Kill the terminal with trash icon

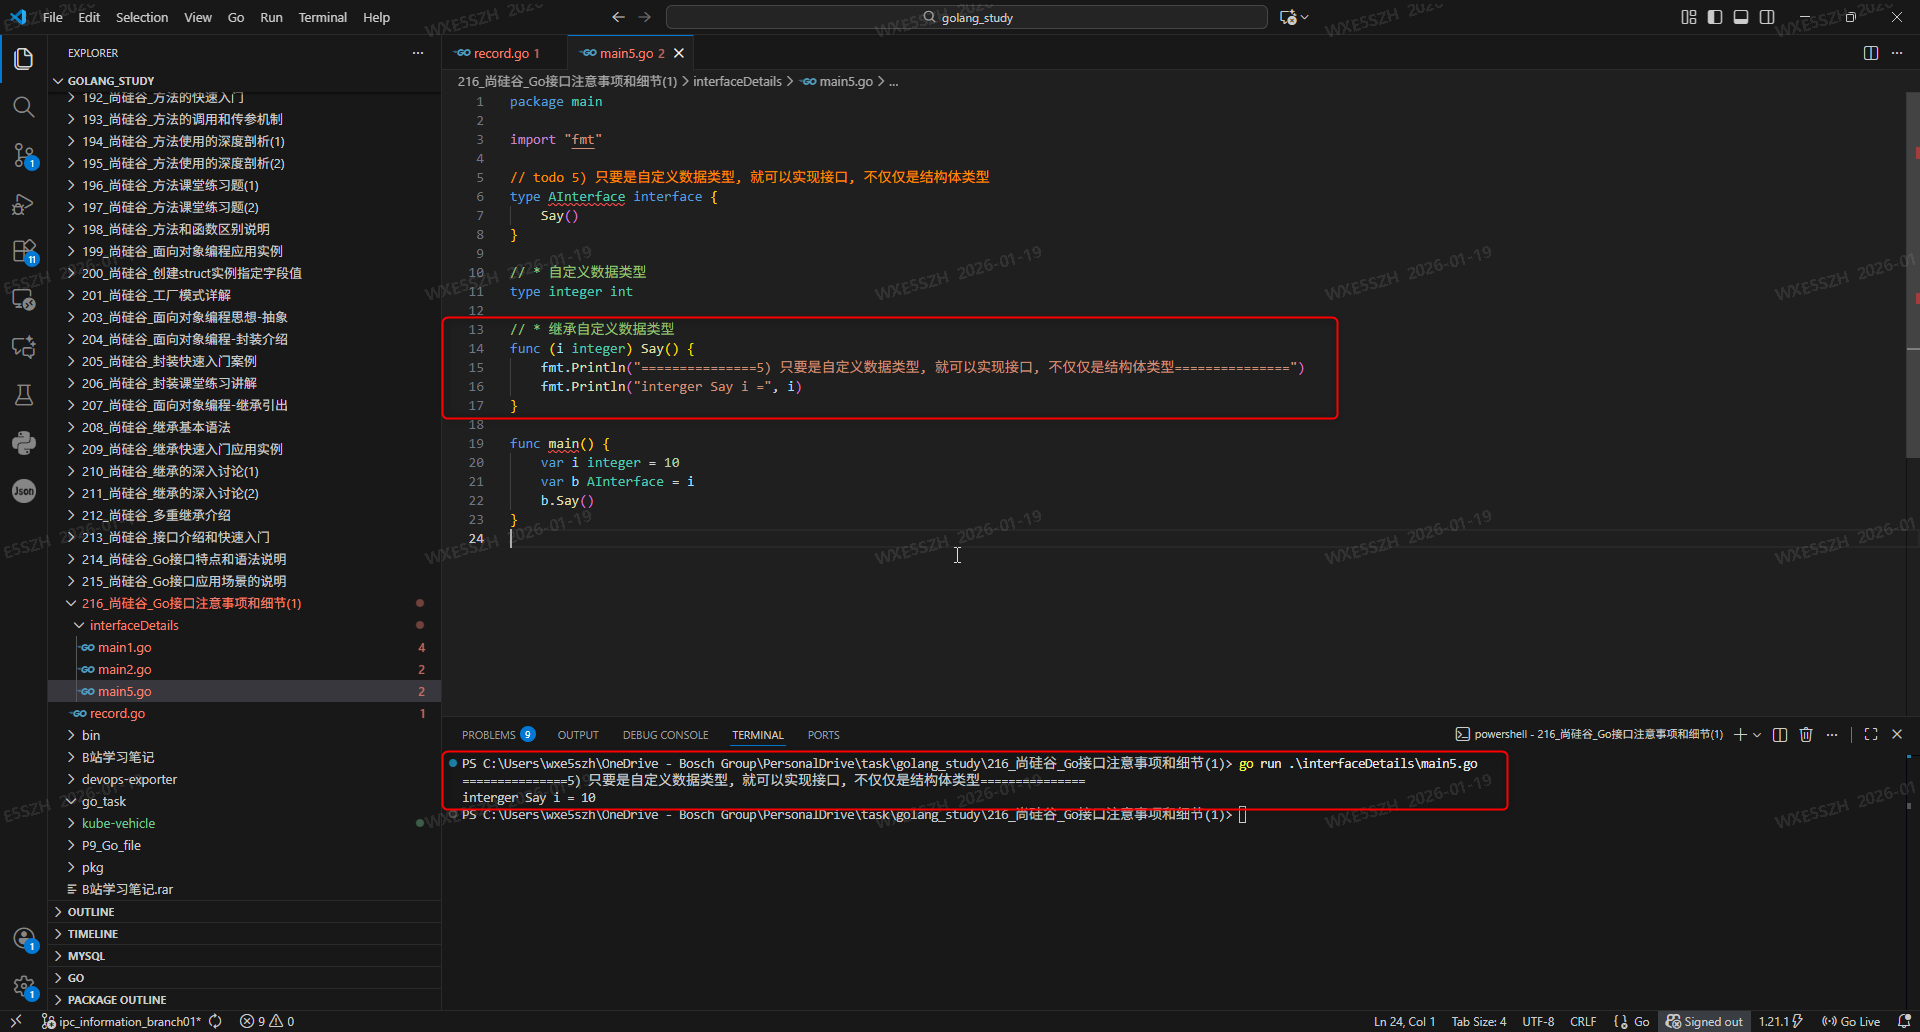(x=1806, y=734)
